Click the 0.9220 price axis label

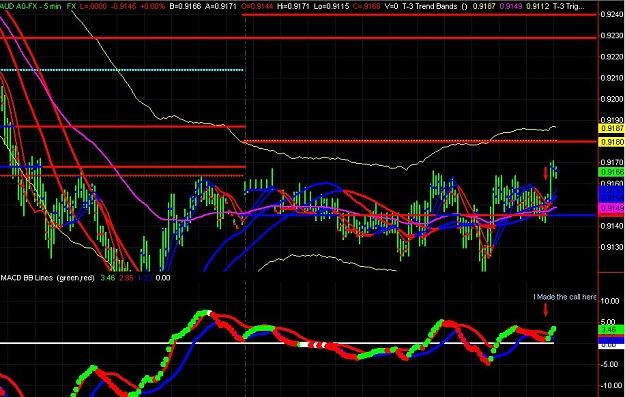pyautogui.click(x=611, y=57)
